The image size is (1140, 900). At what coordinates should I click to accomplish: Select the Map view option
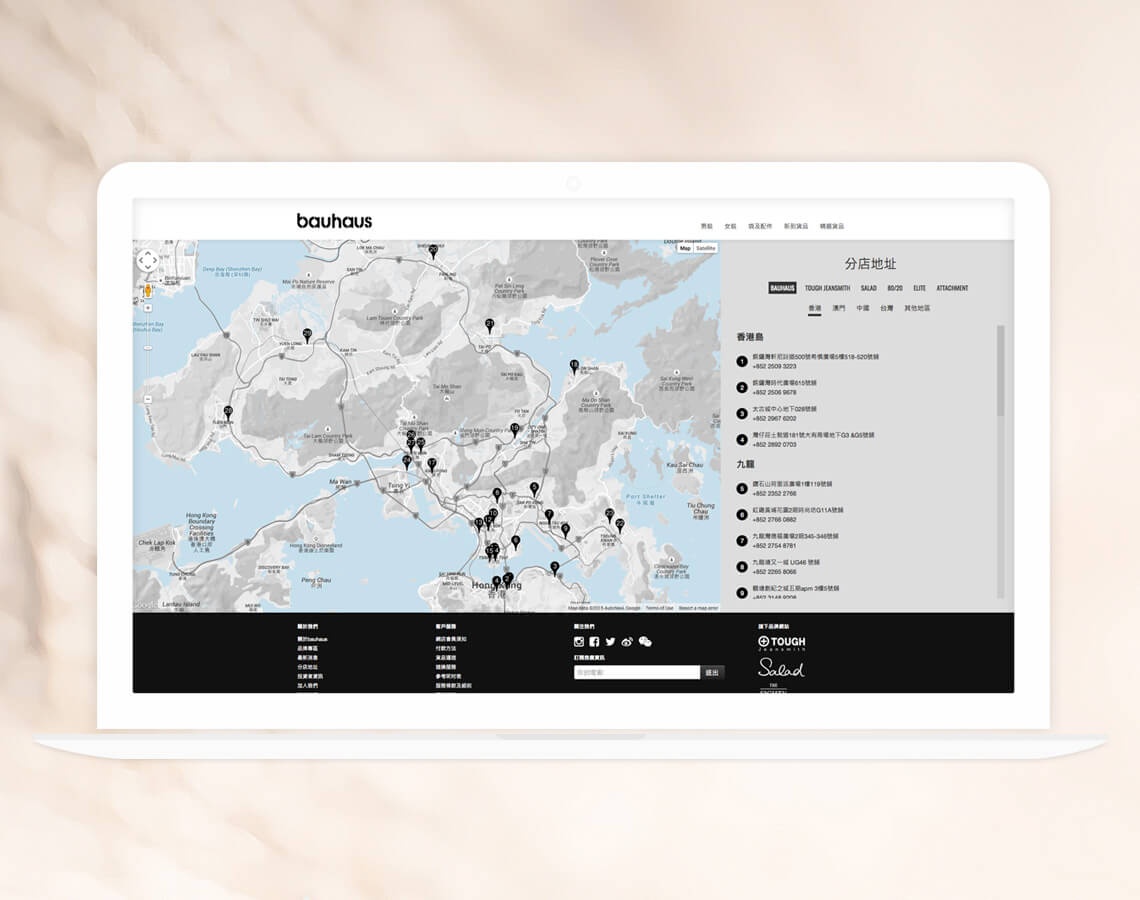point(684,249)
